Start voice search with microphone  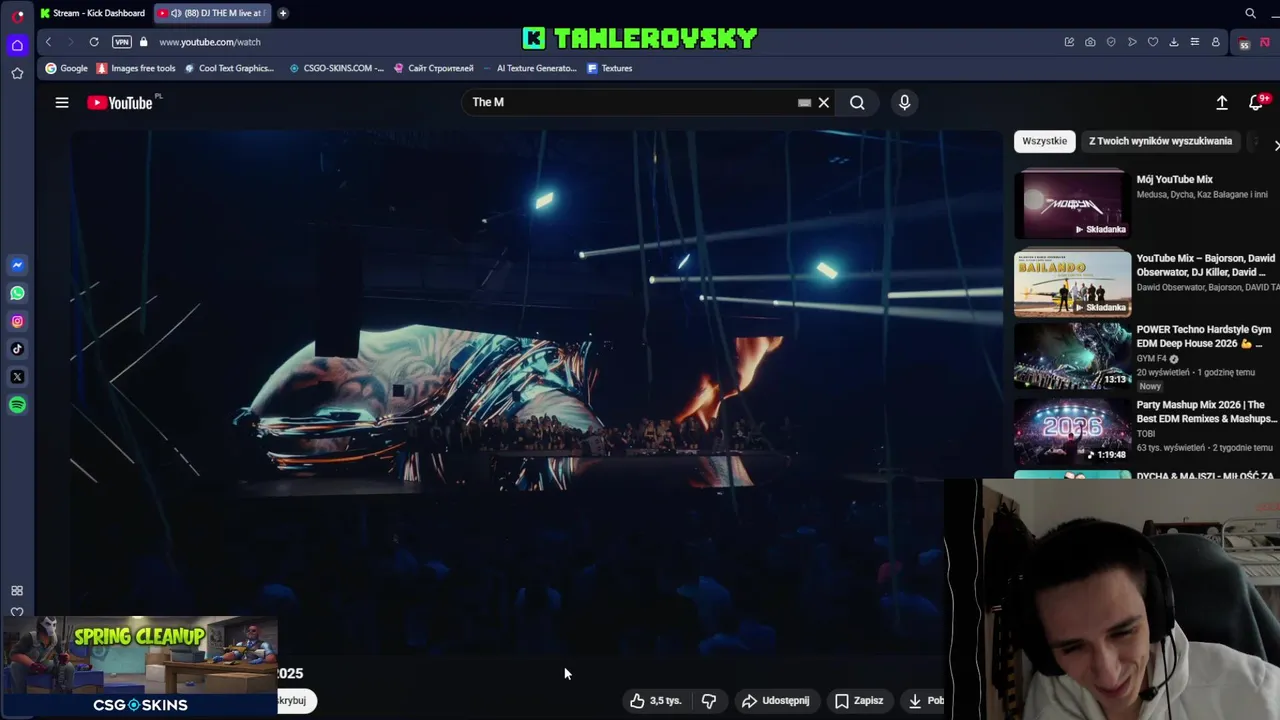tap(904, 102)
